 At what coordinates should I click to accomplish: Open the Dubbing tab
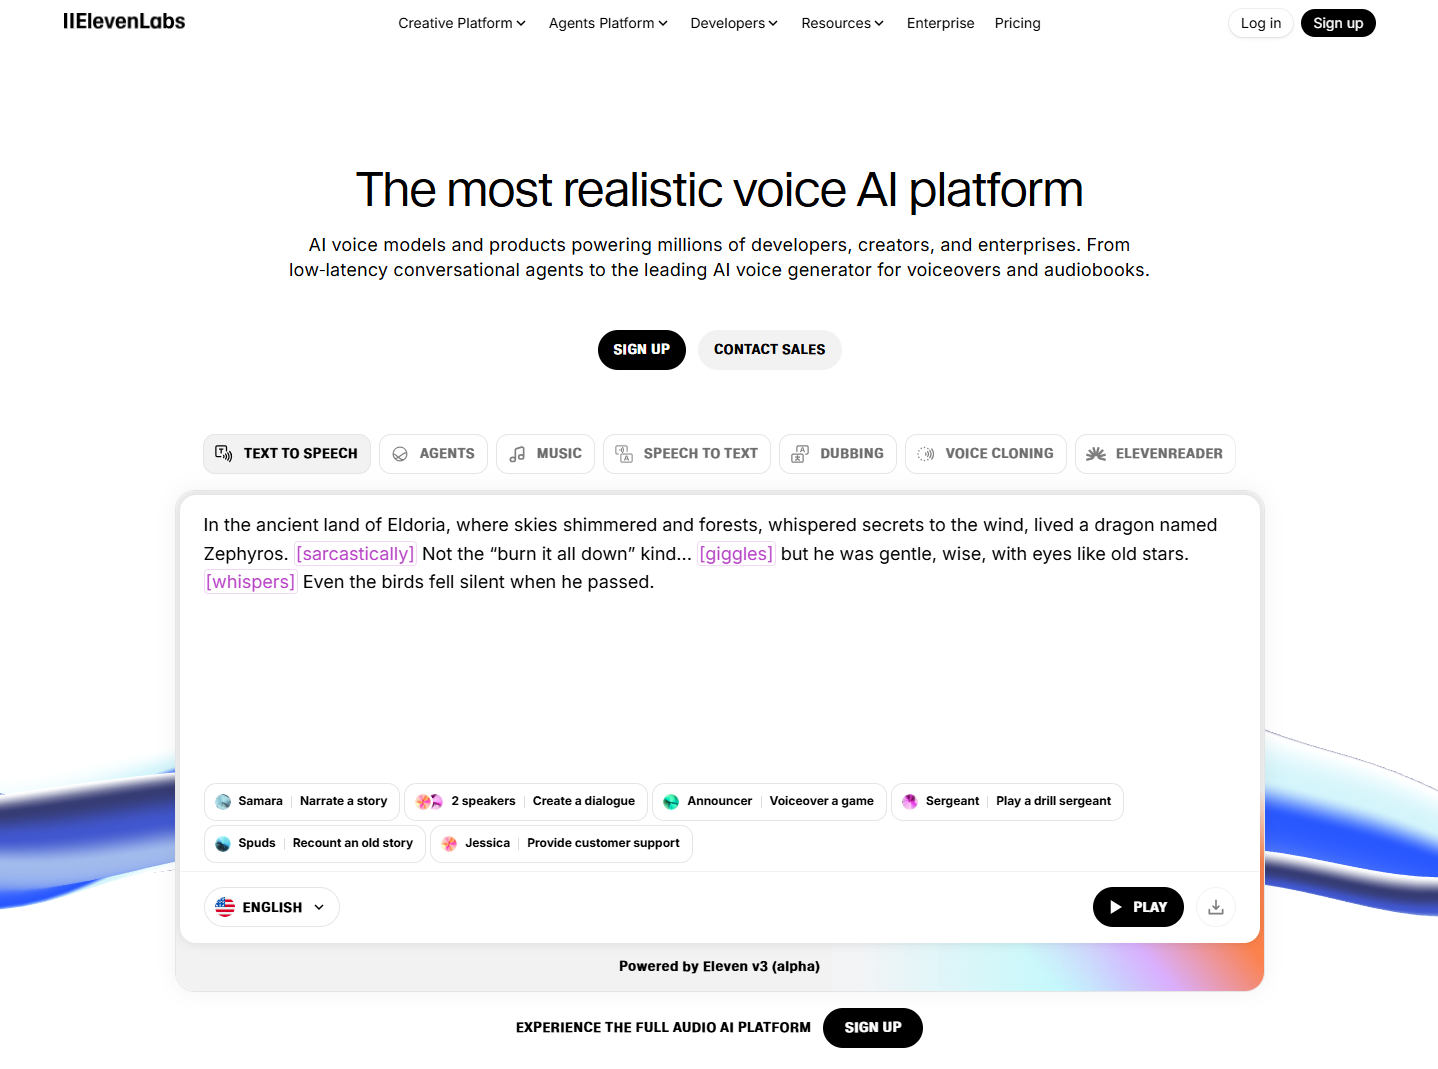(838, 454)
